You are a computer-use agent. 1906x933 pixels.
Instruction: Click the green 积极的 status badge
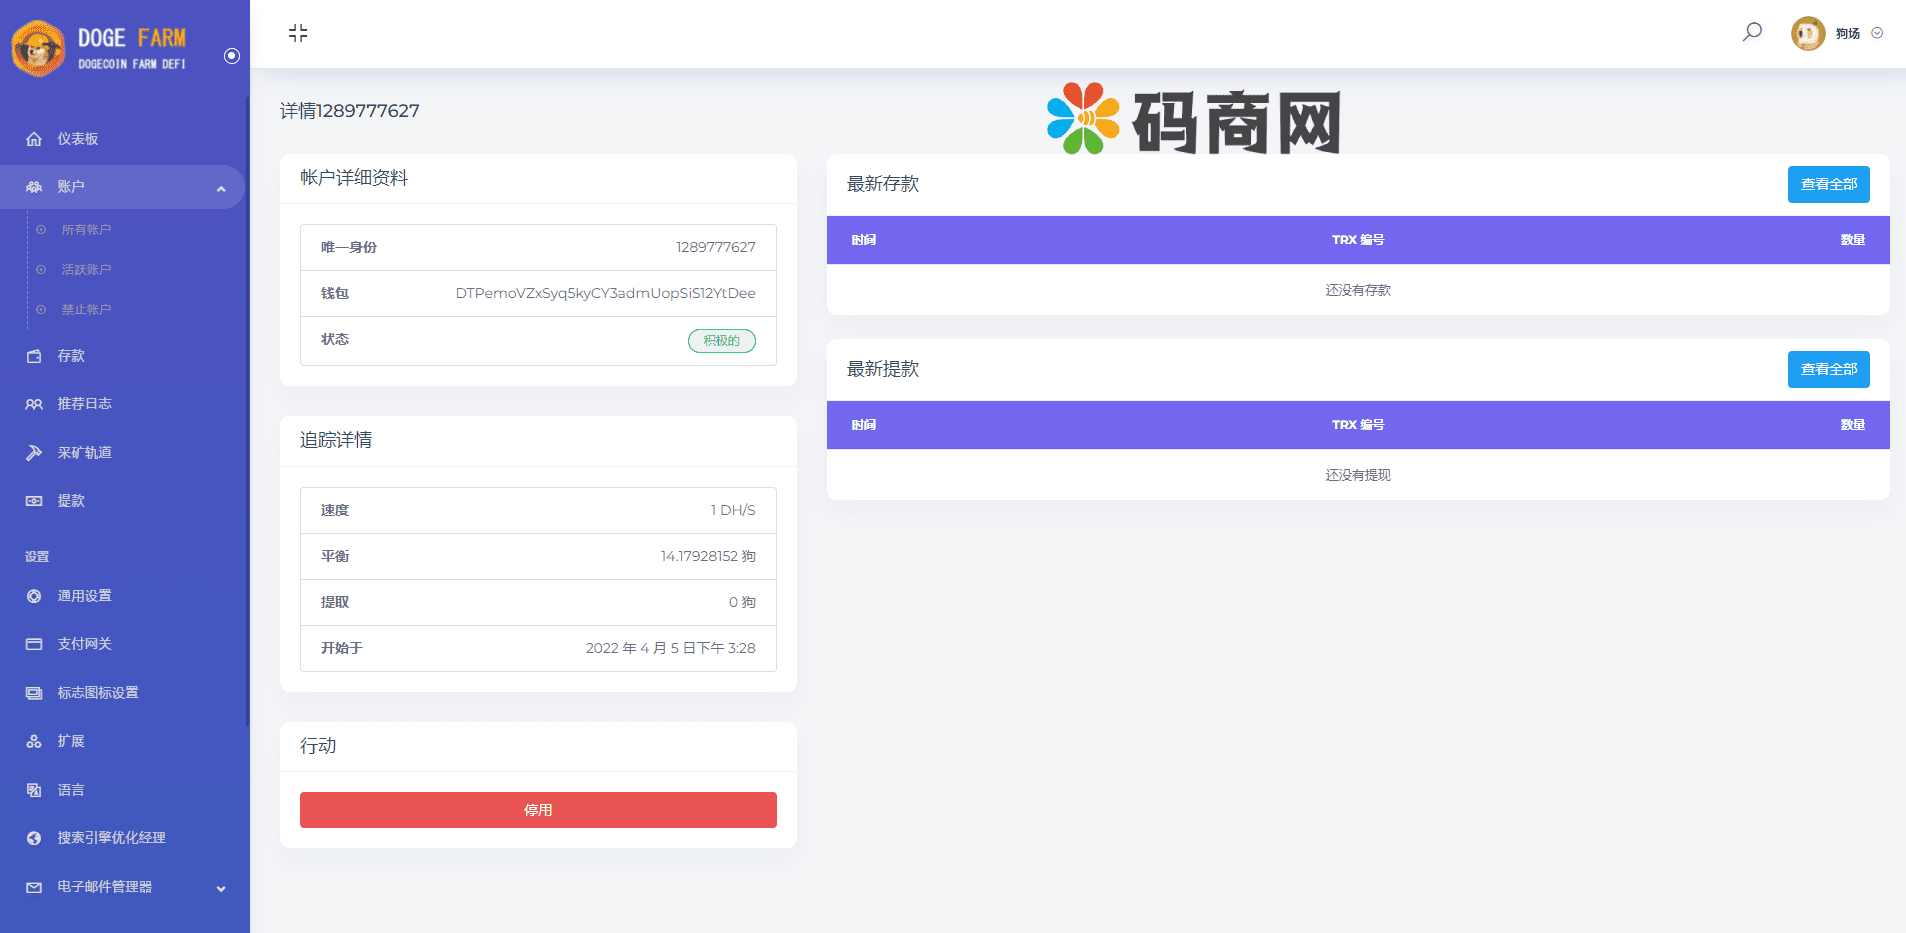click(721, 341)
